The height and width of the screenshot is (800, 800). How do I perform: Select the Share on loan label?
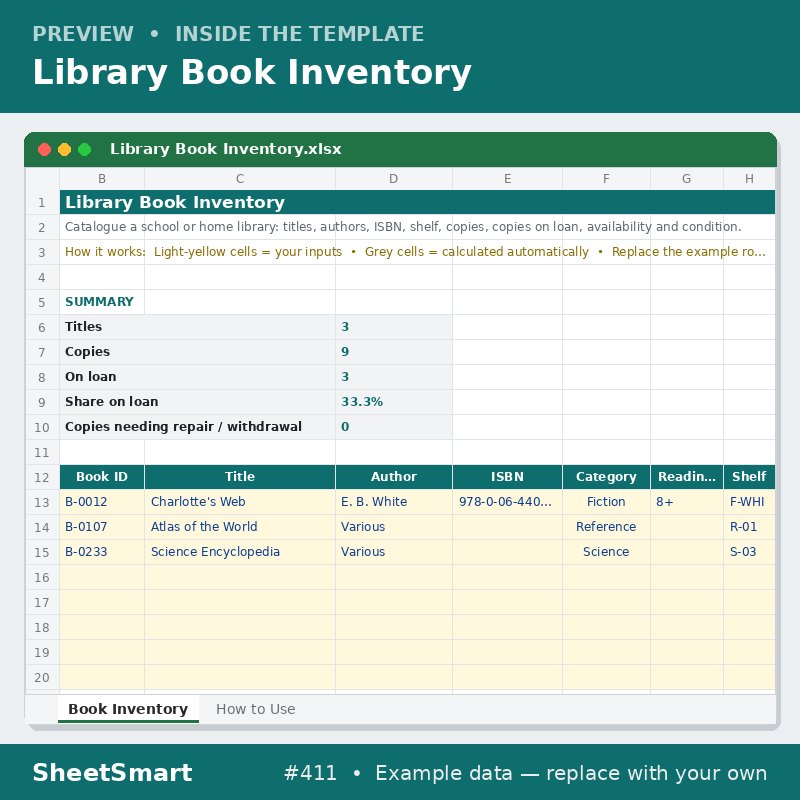(x=197, y=402)
